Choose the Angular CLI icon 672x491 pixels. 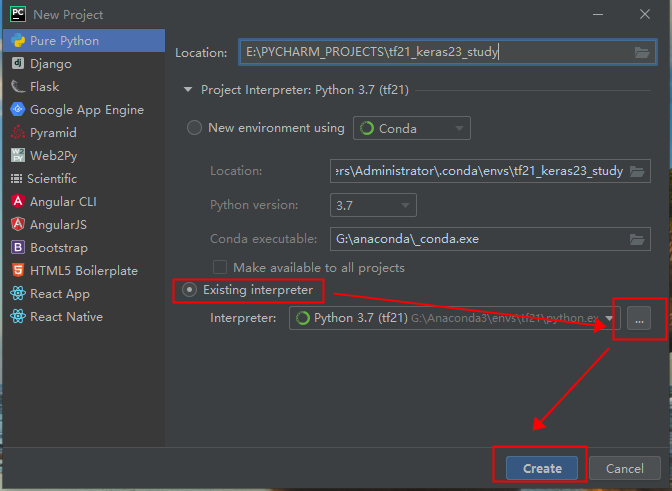point(17,202)
